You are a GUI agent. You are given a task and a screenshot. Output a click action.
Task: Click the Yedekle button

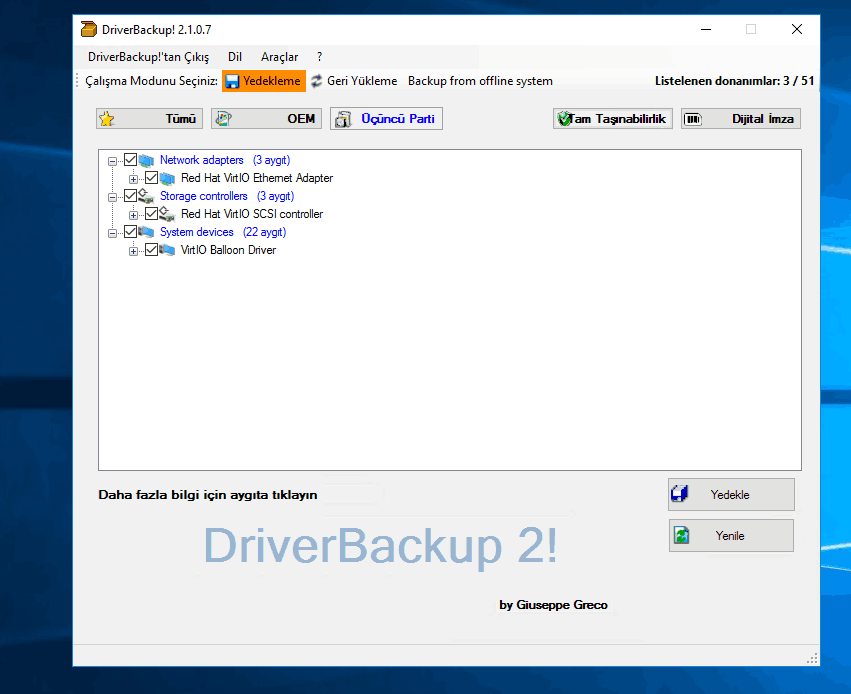(x=731, y=494)
